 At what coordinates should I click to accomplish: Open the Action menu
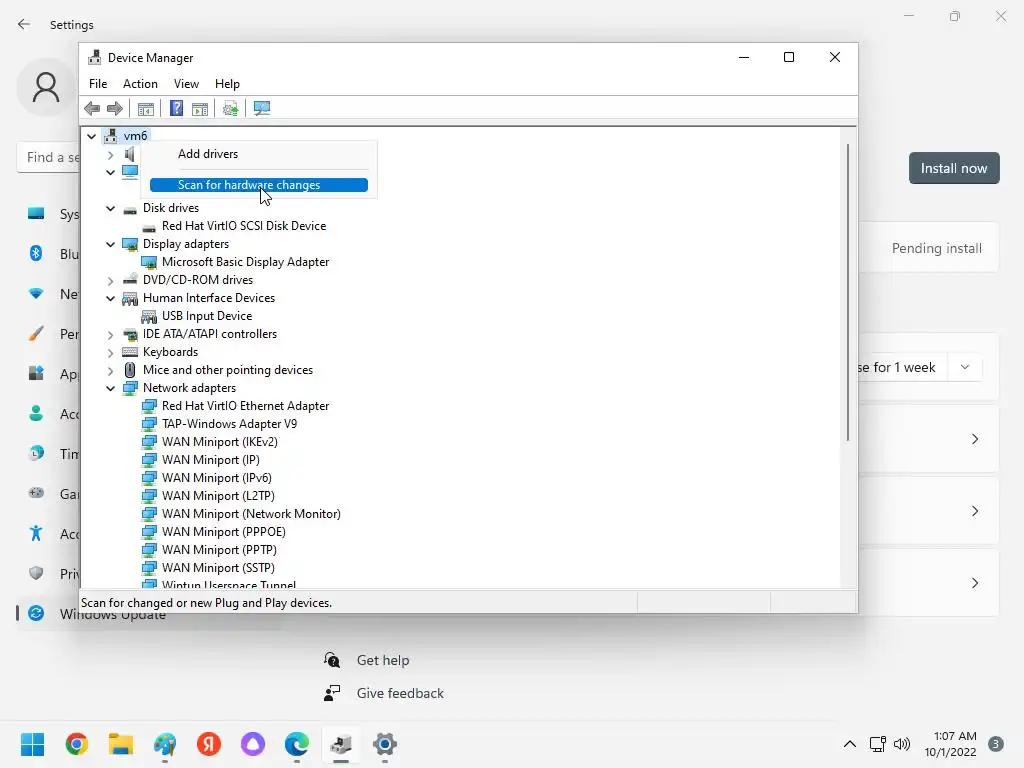(140, 84)
